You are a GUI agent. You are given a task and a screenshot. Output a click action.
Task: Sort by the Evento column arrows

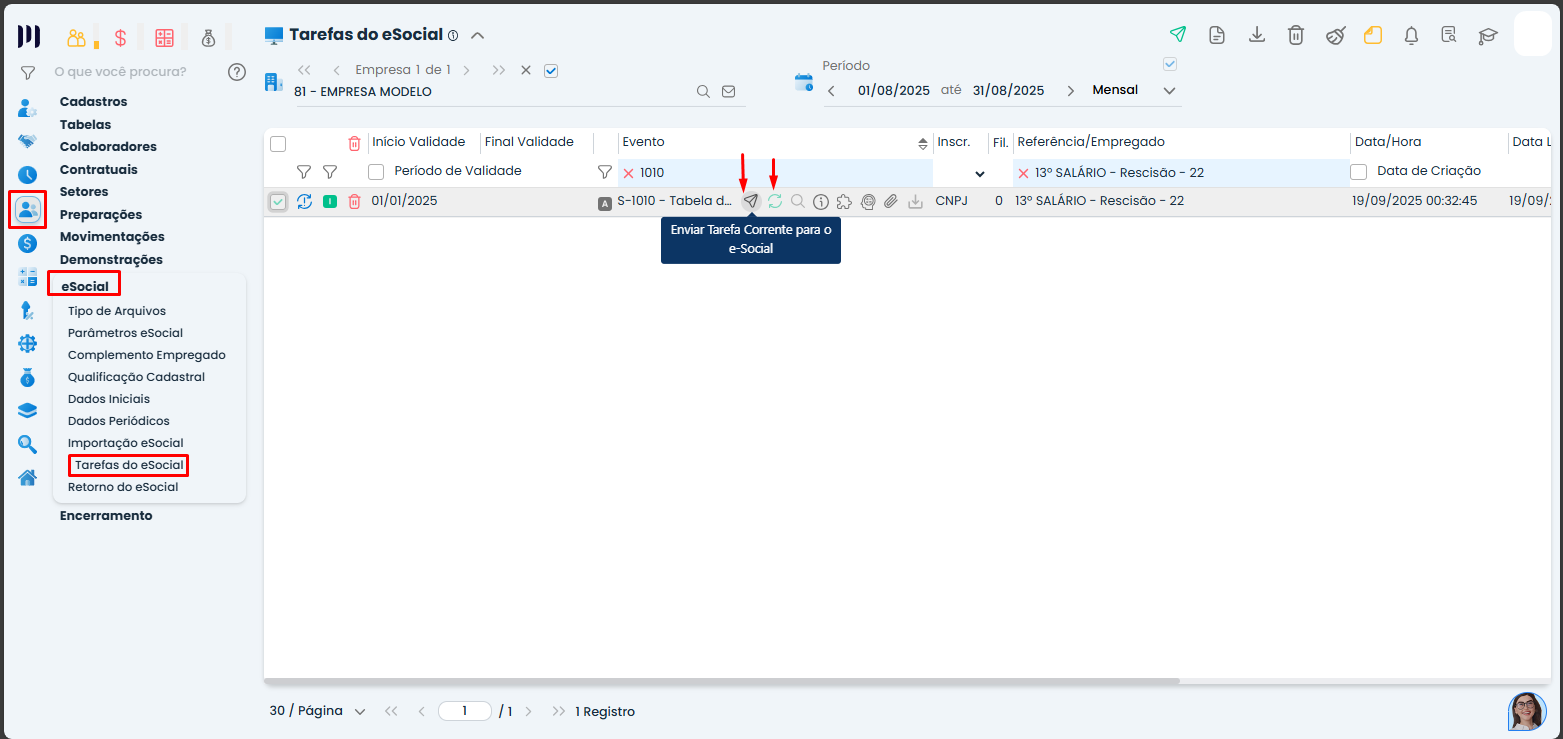coord(922,143)
